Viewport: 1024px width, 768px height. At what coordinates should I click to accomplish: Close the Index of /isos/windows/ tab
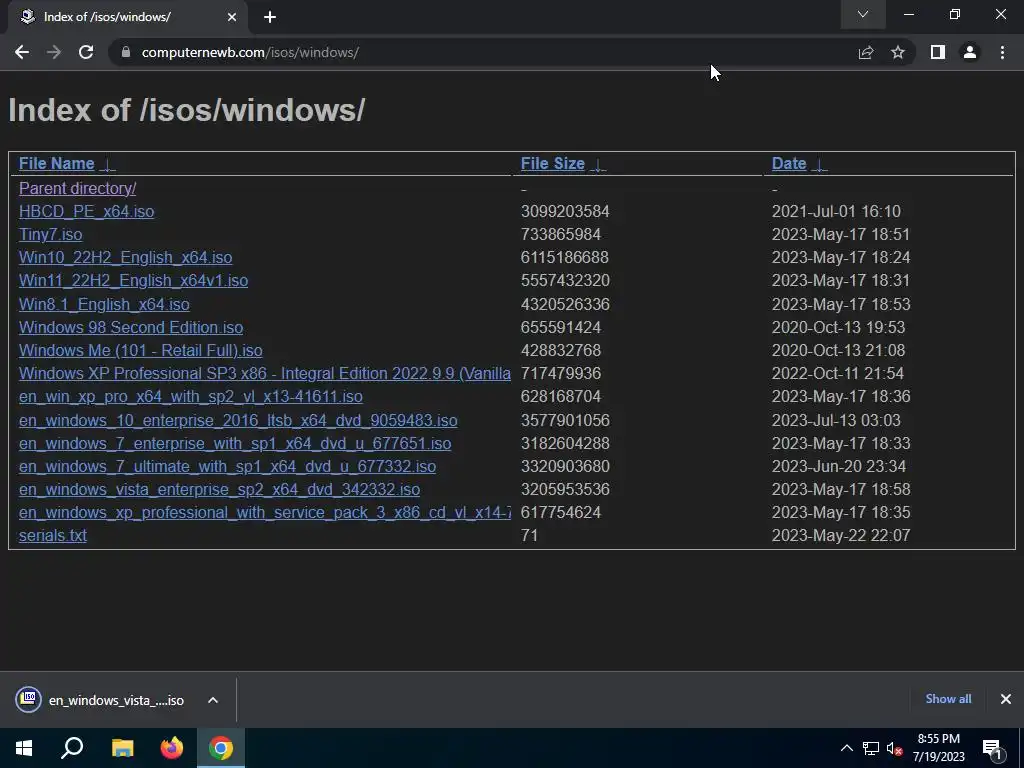(232, 17)
